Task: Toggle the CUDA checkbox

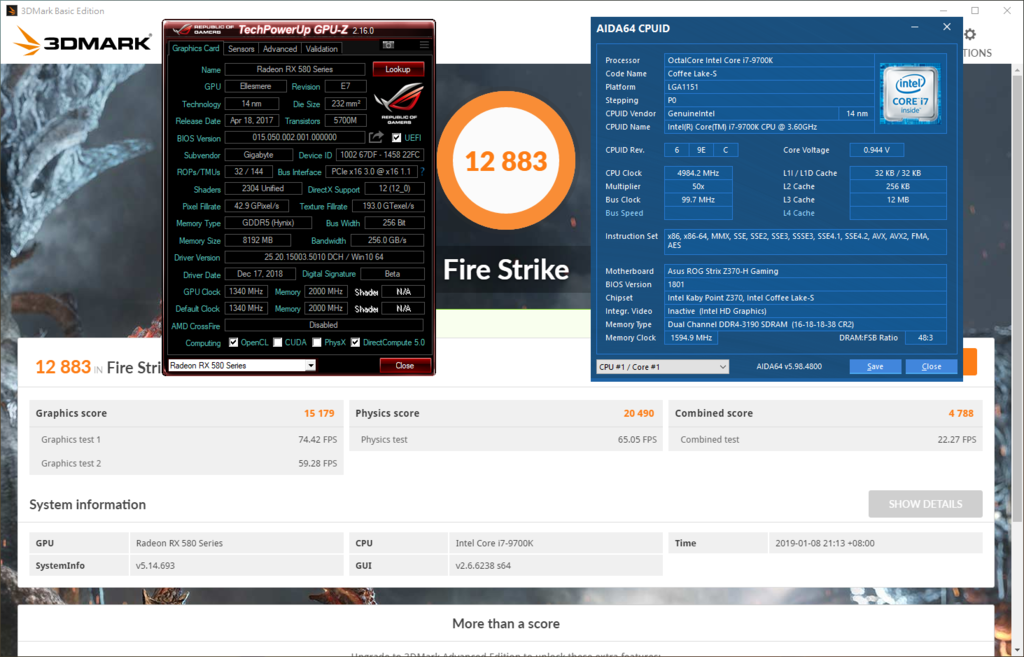Action: pos(278,342)
